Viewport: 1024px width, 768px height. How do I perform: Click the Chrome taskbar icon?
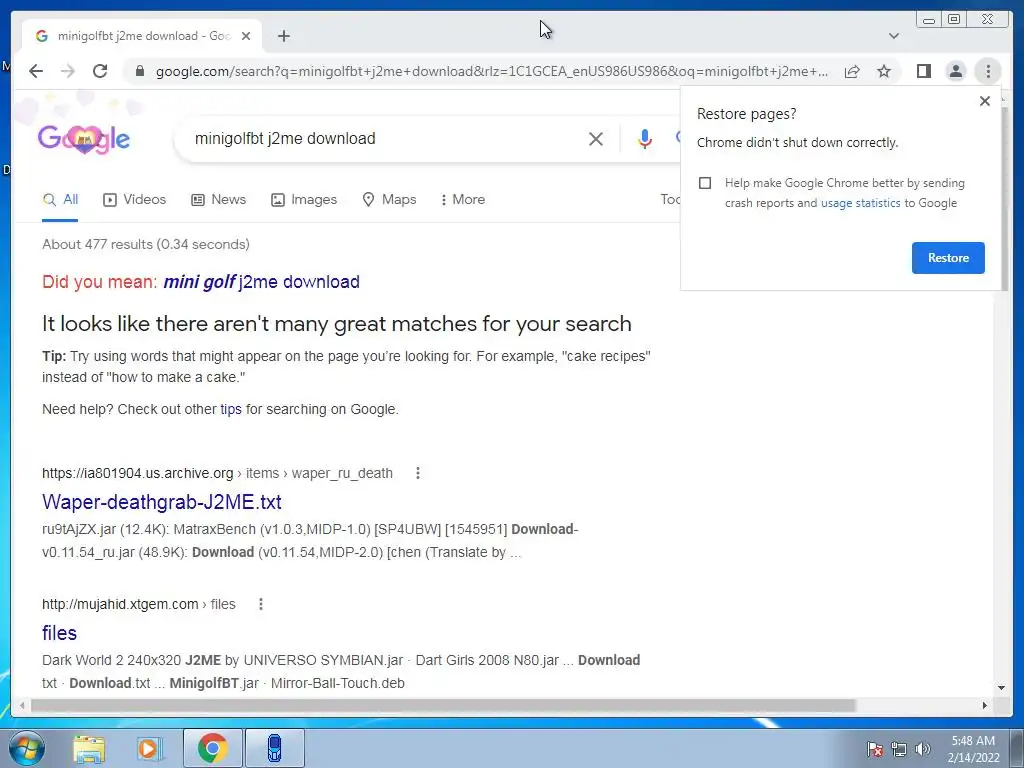(213, 748)
